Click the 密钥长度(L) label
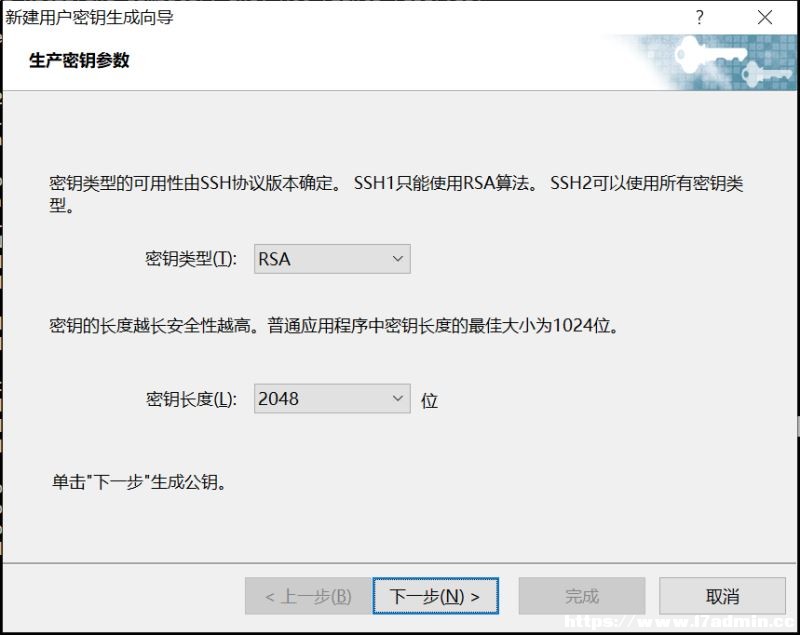This screenshot has width=800, height=635. click(x=191, y=399)
